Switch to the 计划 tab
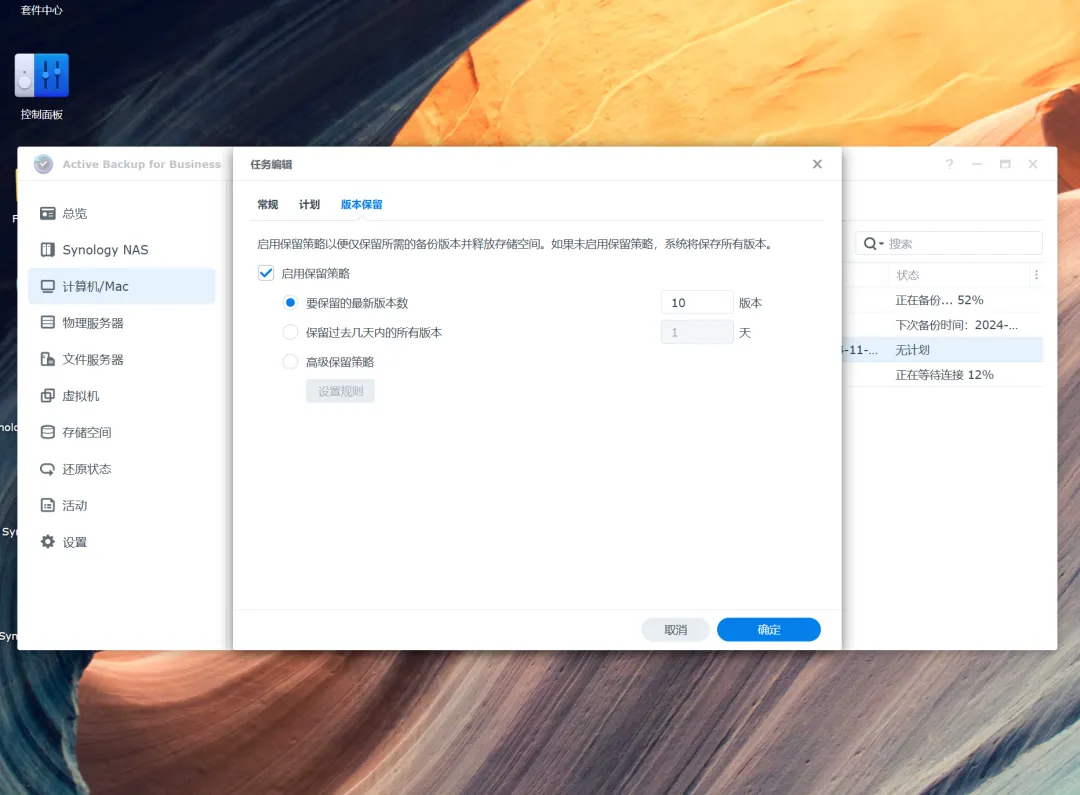 point(309,204)
